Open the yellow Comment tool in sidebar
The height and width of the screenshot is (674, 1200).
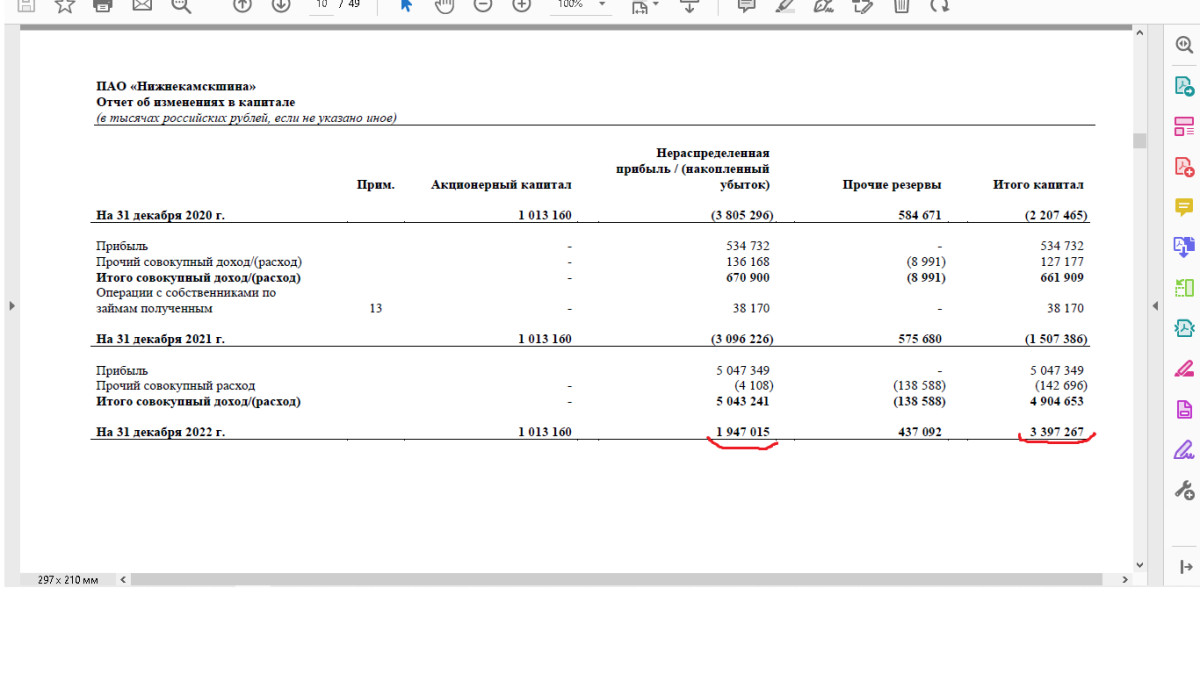1184,207
